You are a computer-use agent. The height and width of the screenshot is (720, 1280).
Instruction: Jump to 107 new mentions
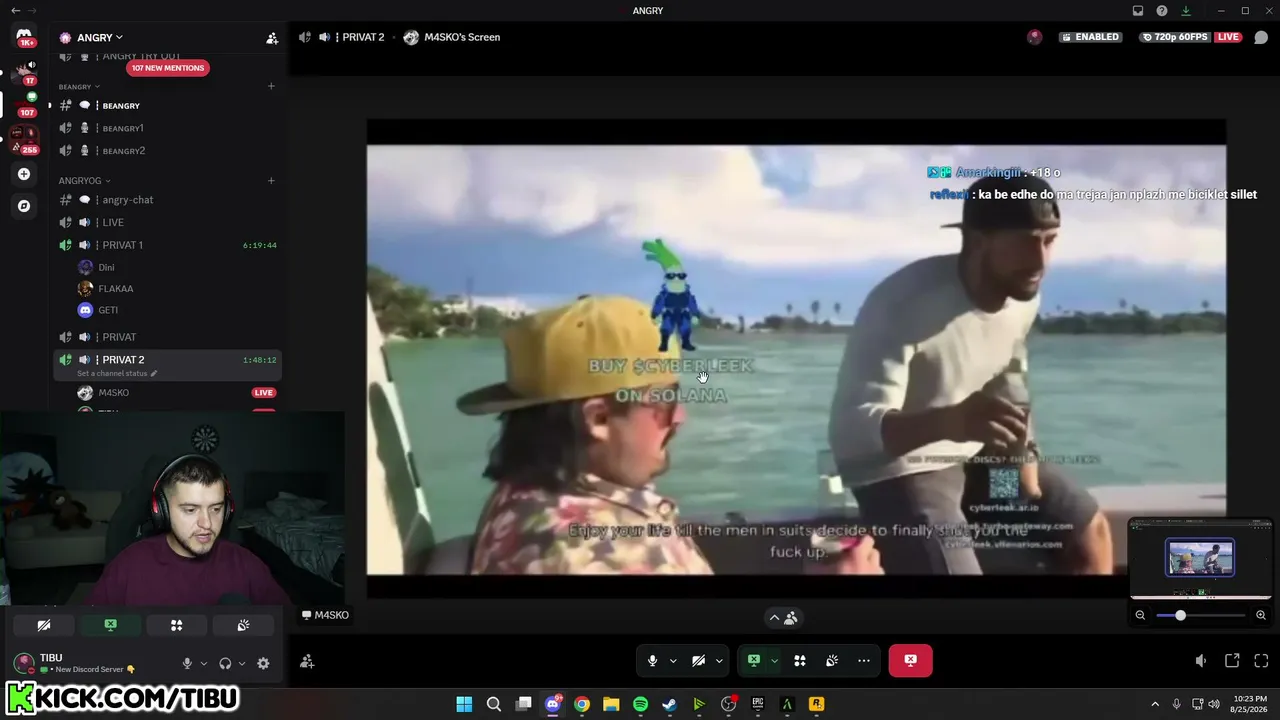[168, 68]
